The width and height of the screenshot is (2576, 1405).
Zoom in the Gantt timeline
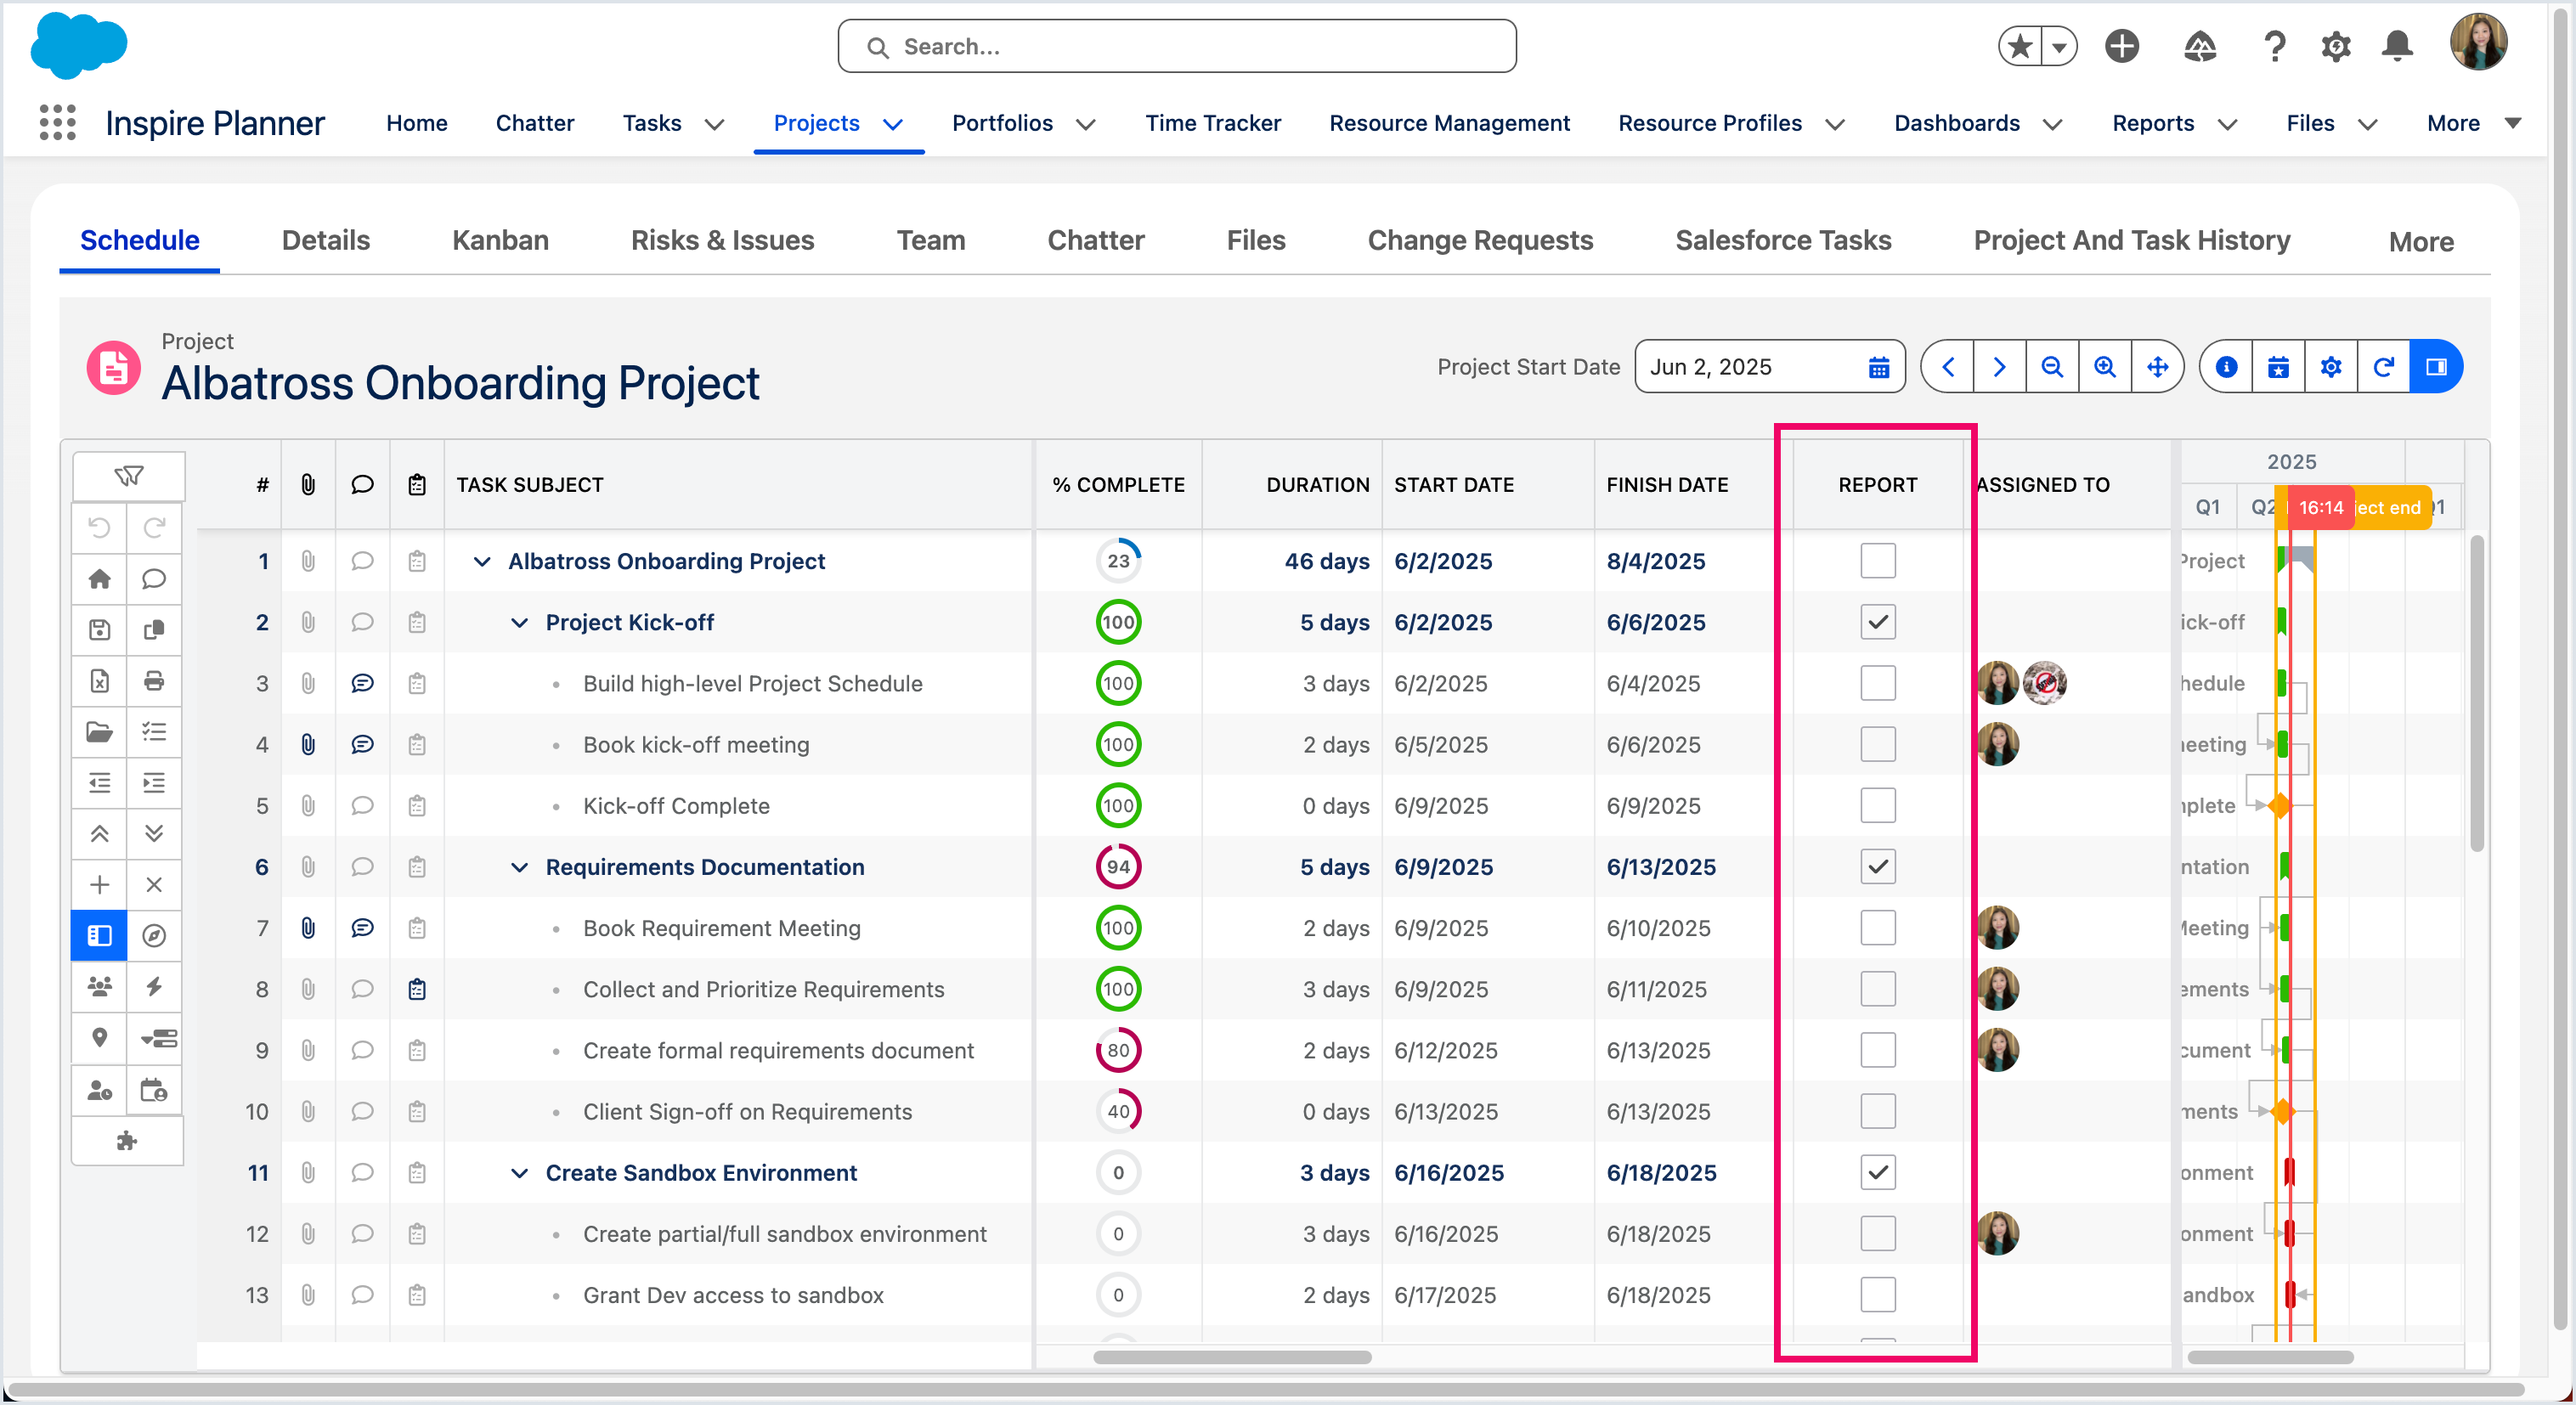coord(2105,367)
